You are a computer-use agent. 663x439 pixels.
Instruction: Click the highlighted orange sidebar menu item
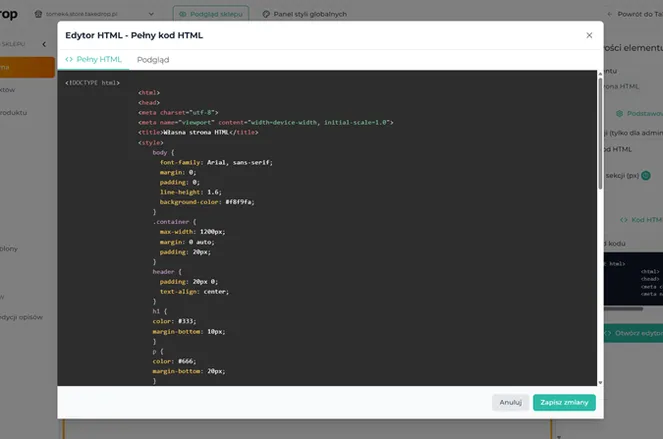[x=27, y=67]
